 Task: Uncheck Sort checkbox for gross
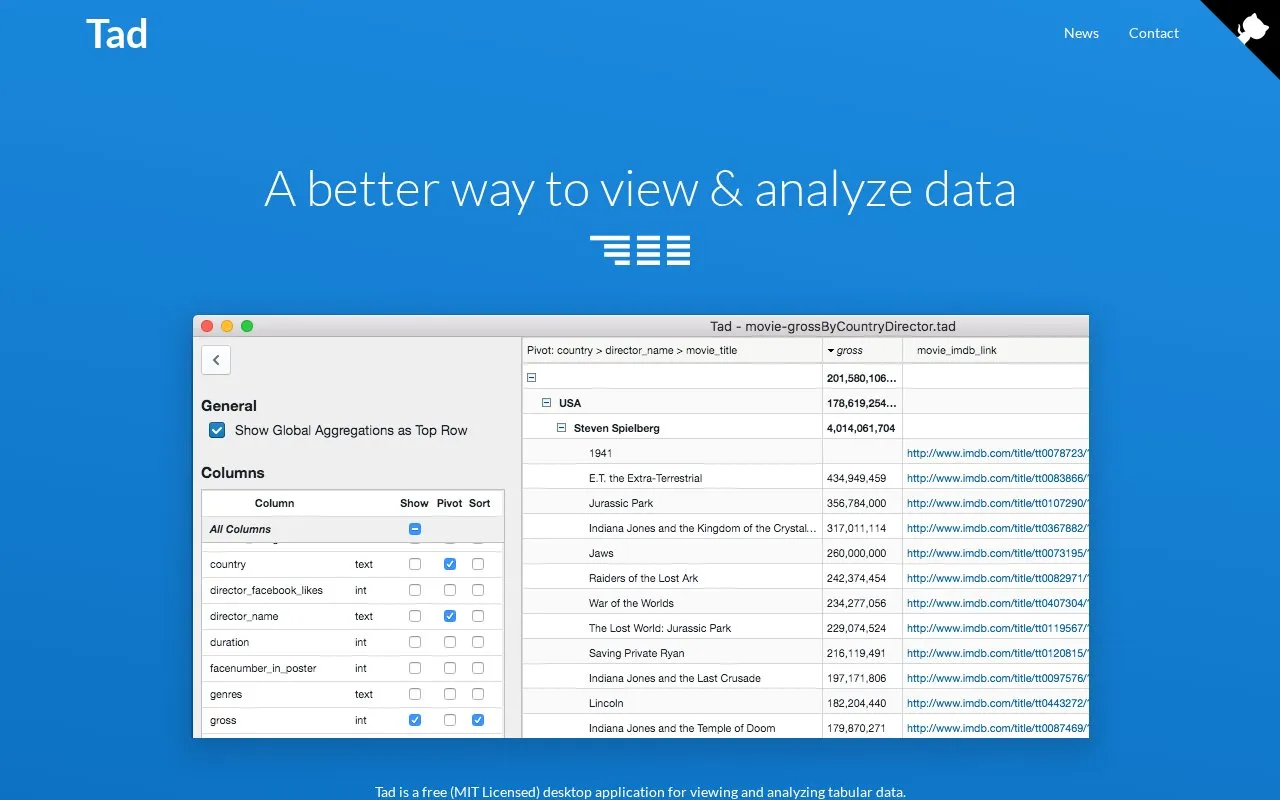478,720
